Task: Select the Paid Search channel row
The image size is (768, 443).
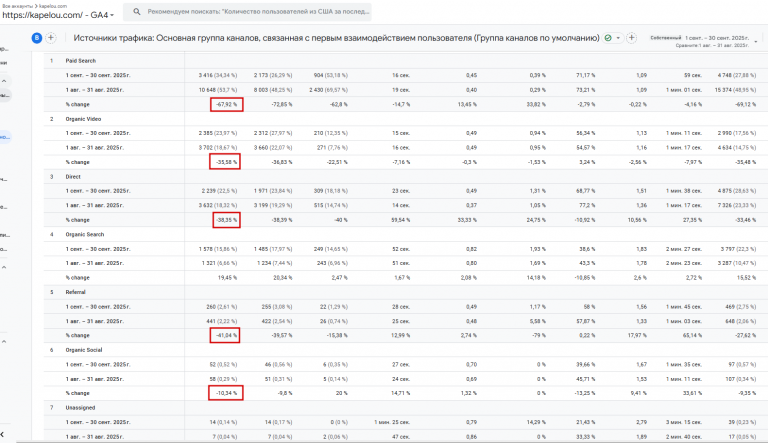Action: tap(81, 61)
